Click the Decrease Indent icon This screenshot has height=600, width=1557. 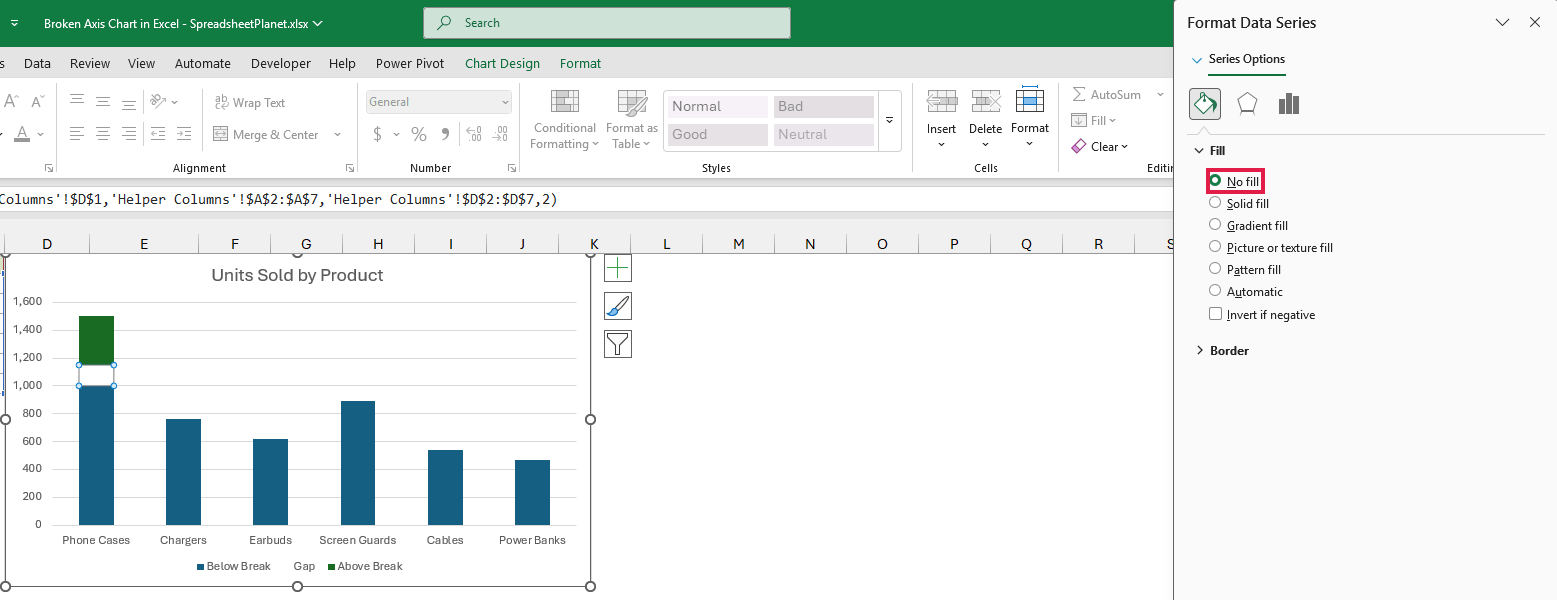158,134
